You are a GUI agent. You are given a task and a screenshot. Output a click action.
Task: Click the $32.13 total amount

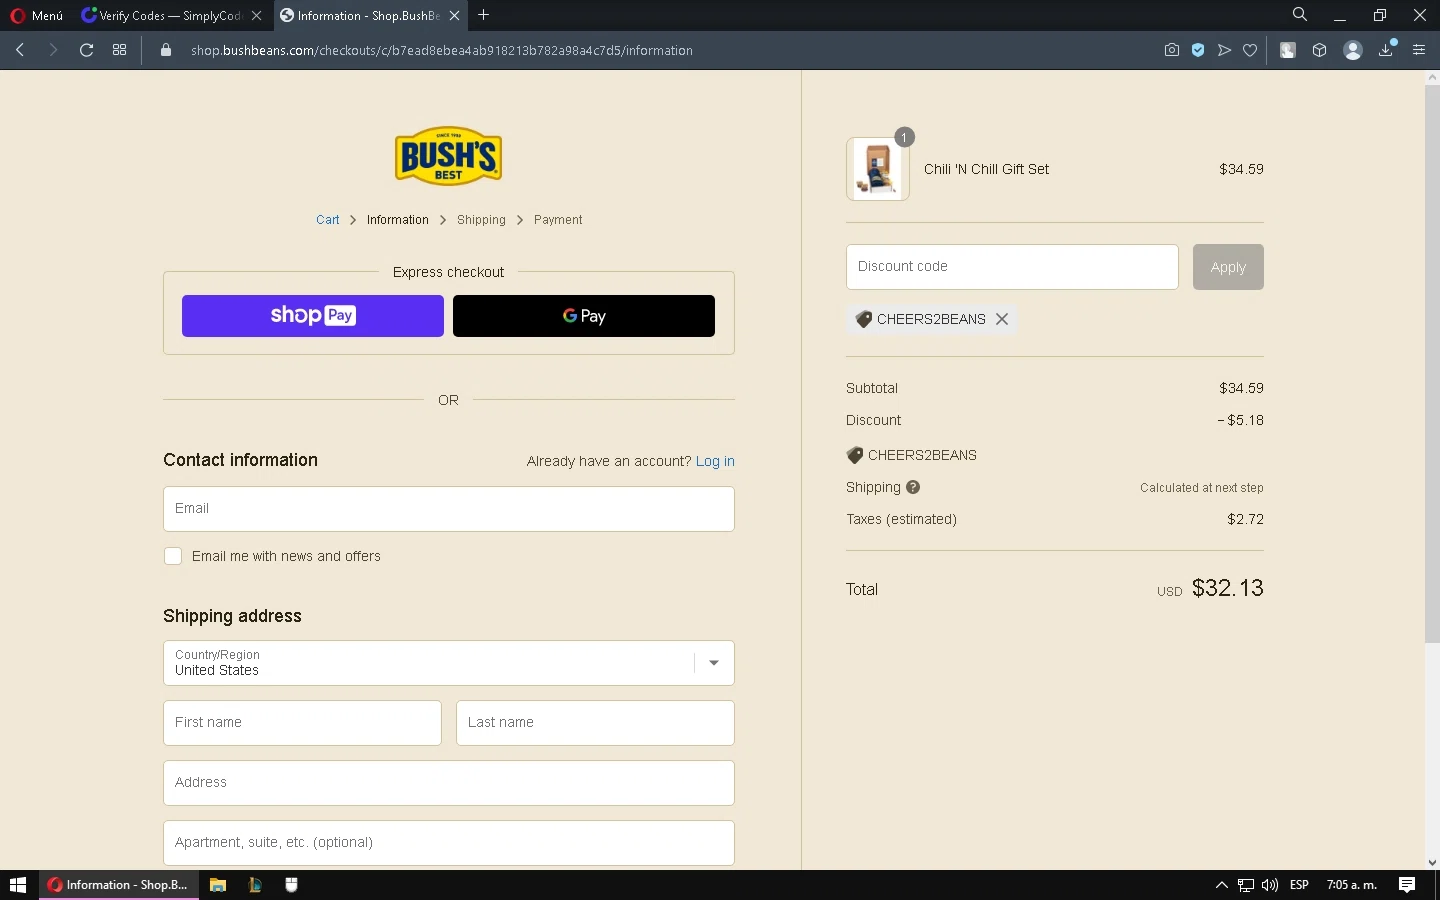(1228, 588)
